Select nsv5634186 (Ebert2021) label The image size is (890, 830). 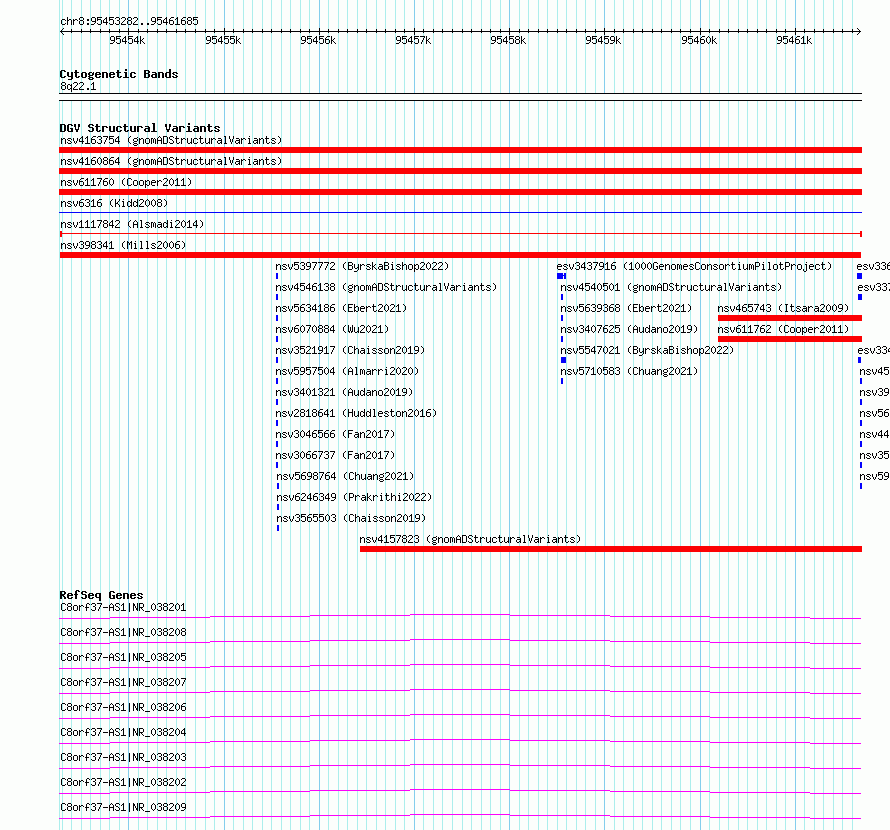[341, 308]
